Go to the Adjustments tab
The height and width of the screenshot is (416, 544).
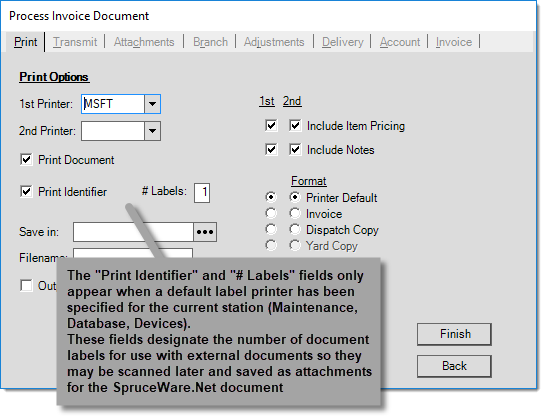(x=274, y=42)
